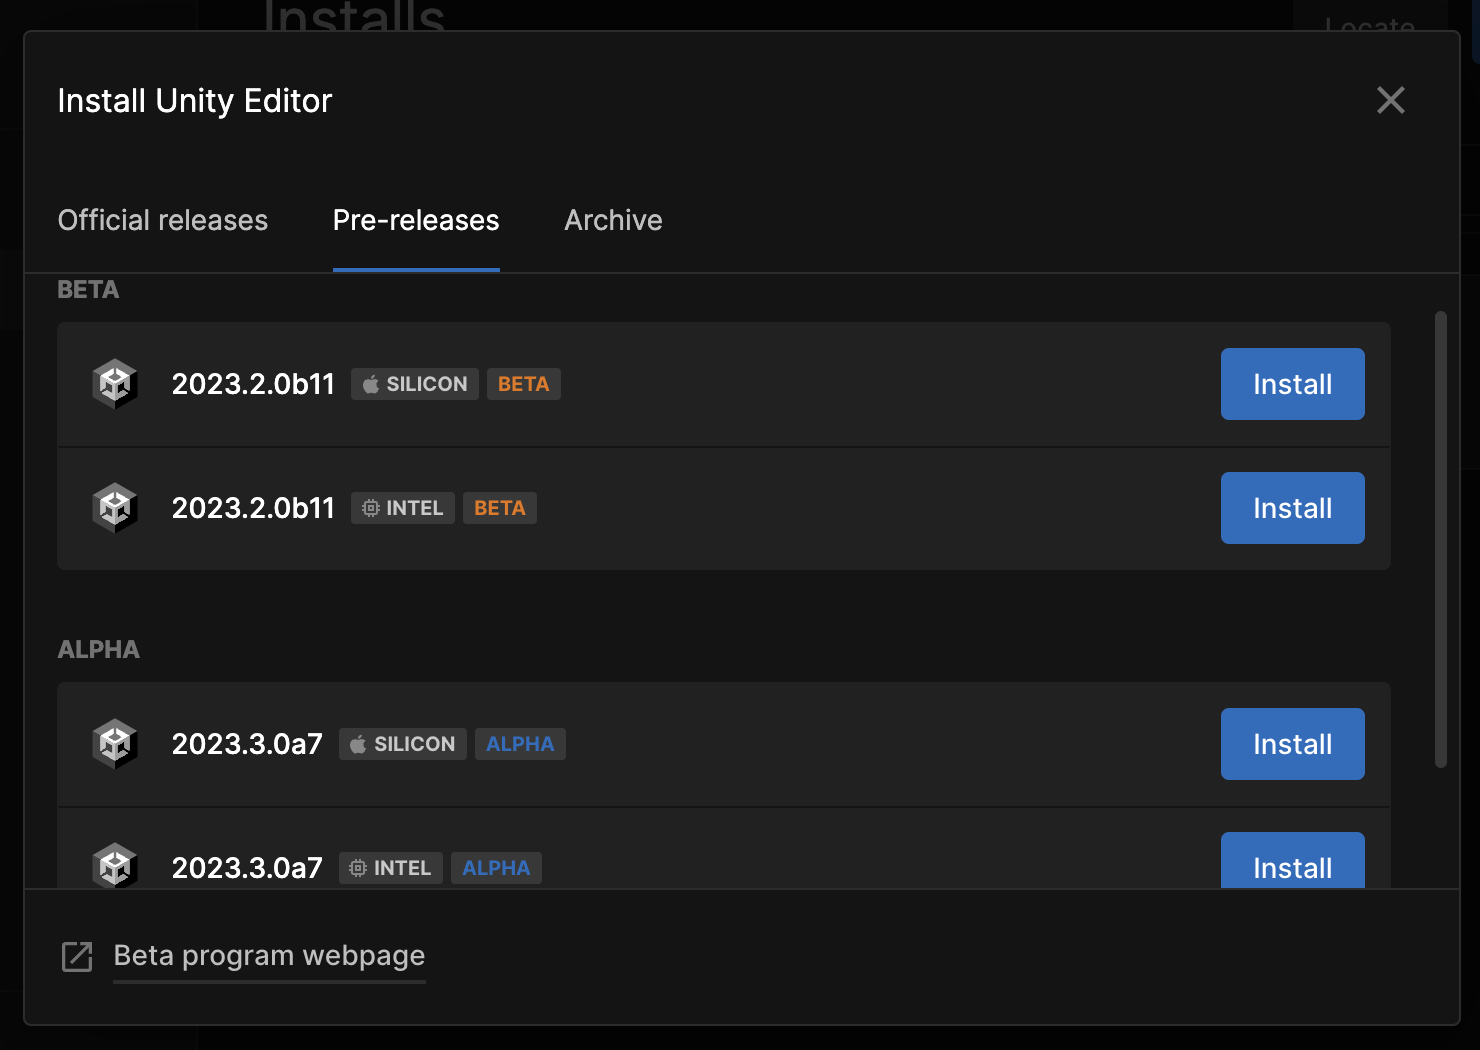Install 2023.3.0a7 Intel alpha
The height and width of the screenshot is (1050, 1480).
1293,861
